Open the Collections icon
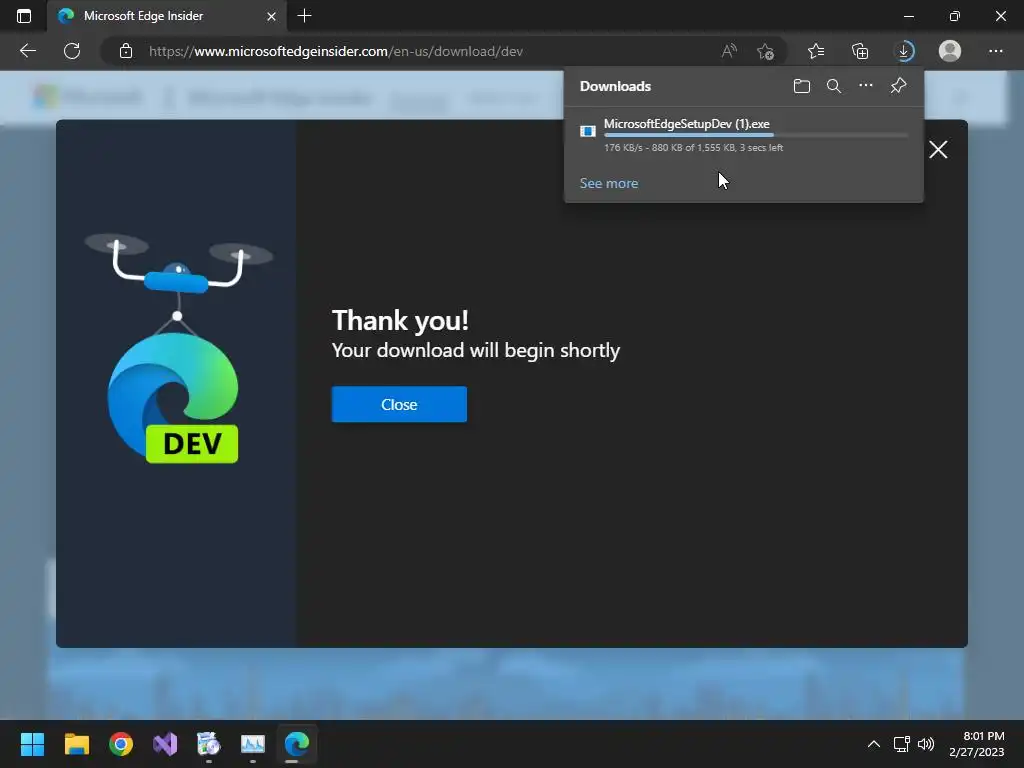 tap(860, 51)
